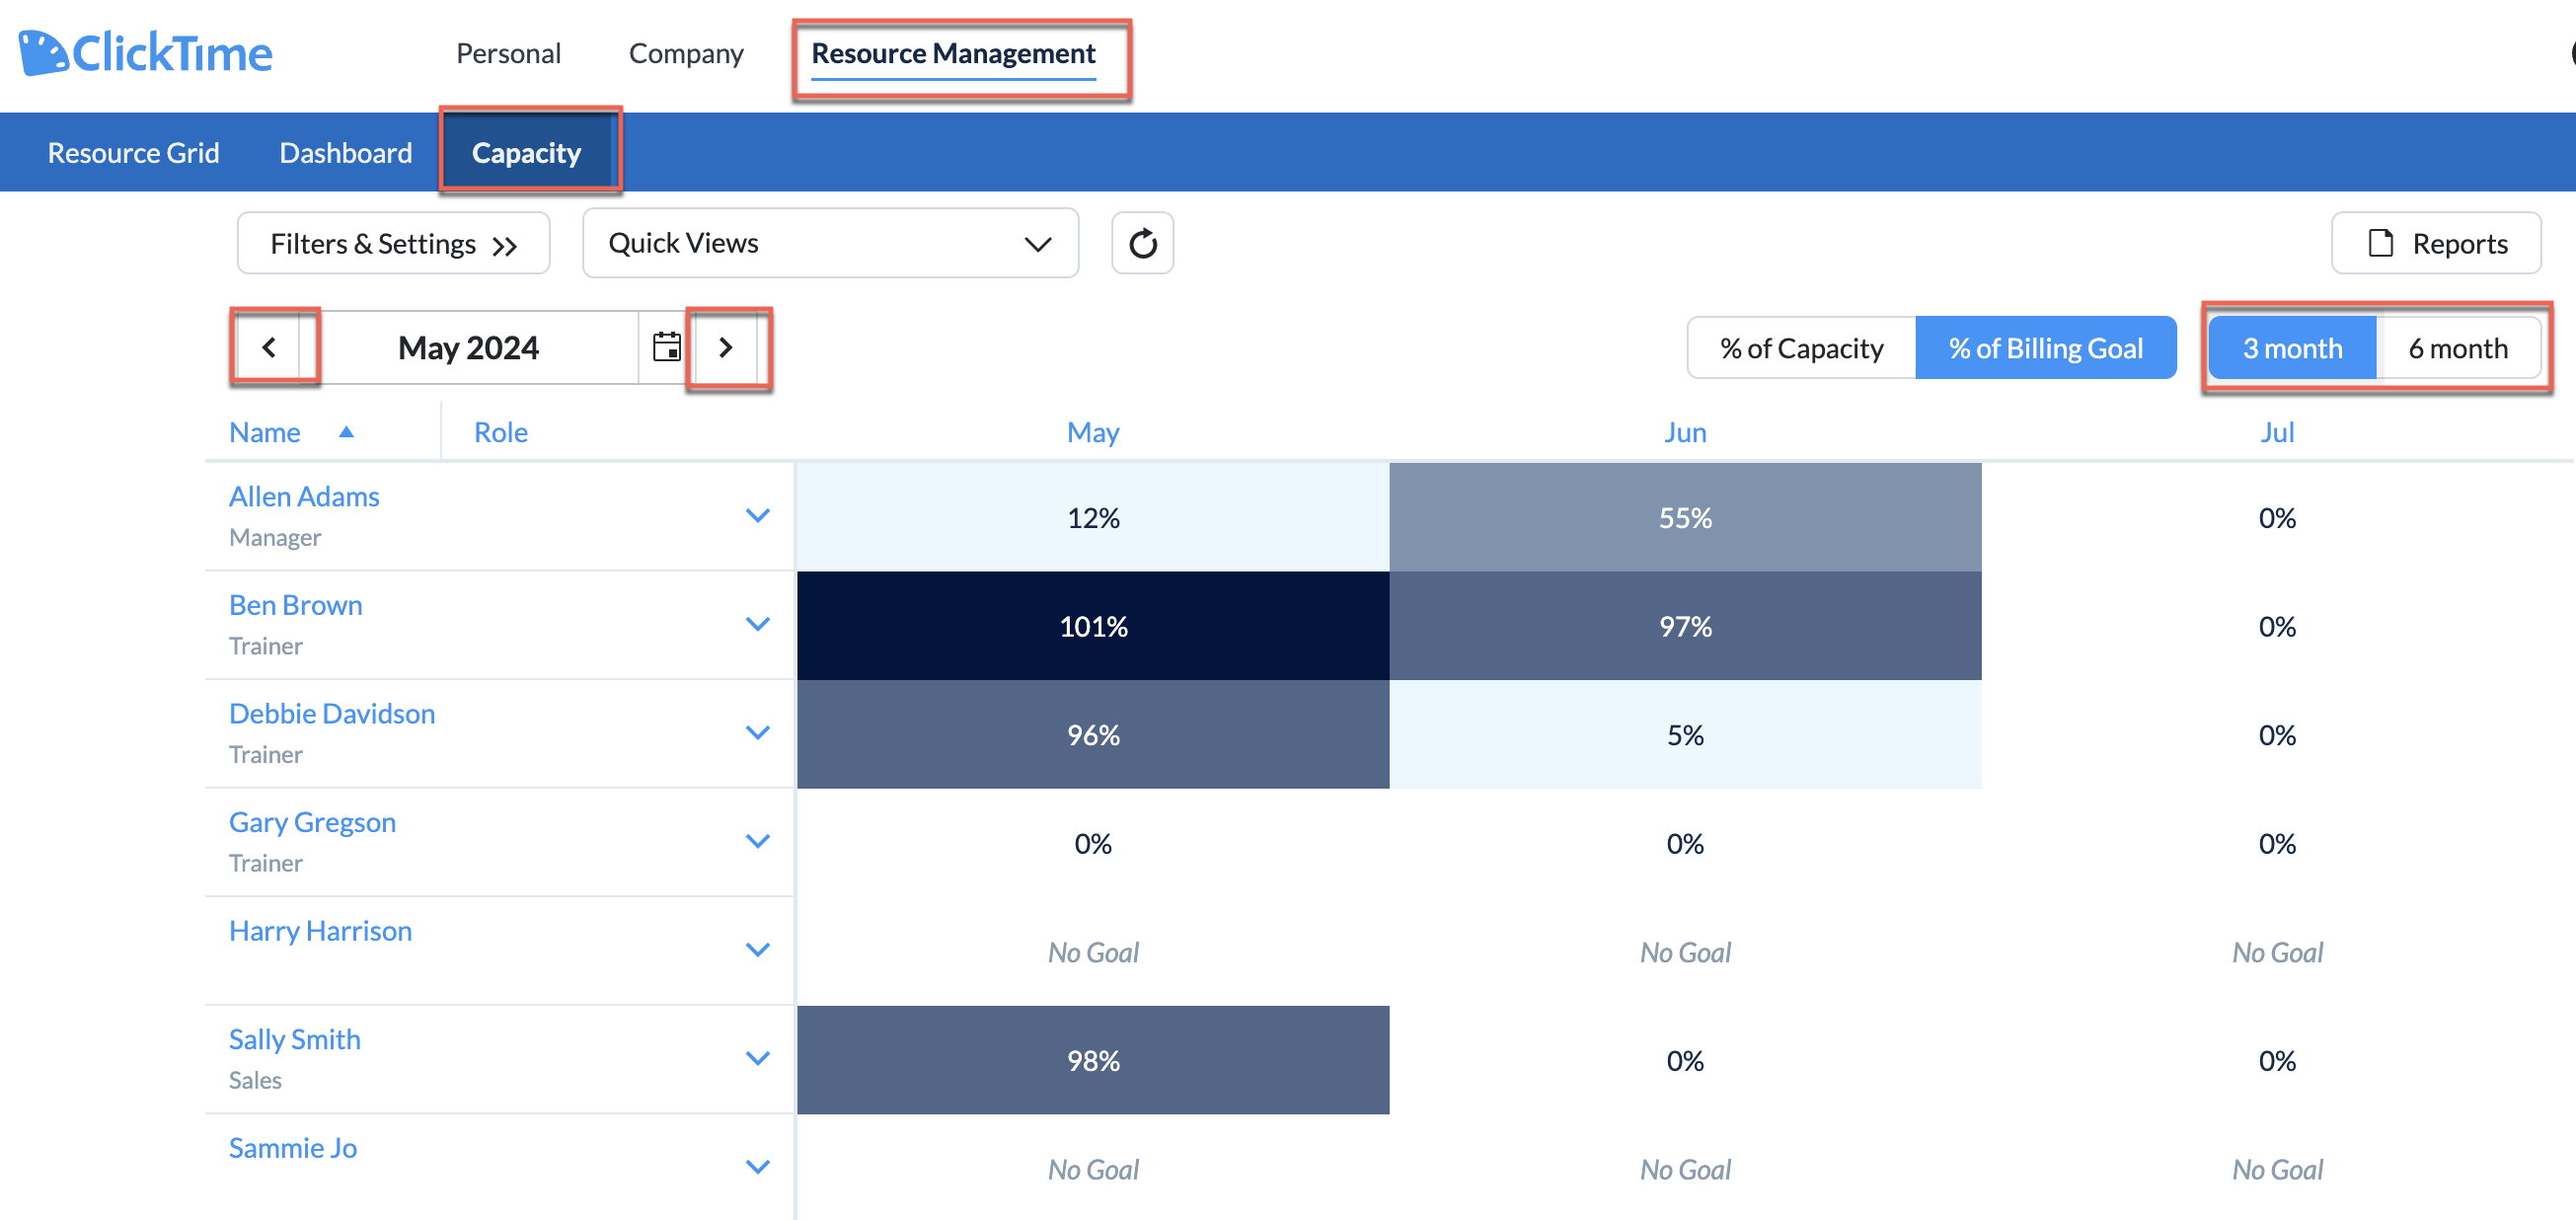Open Reports
2576x1220 pixels.
coord(2436,243)
